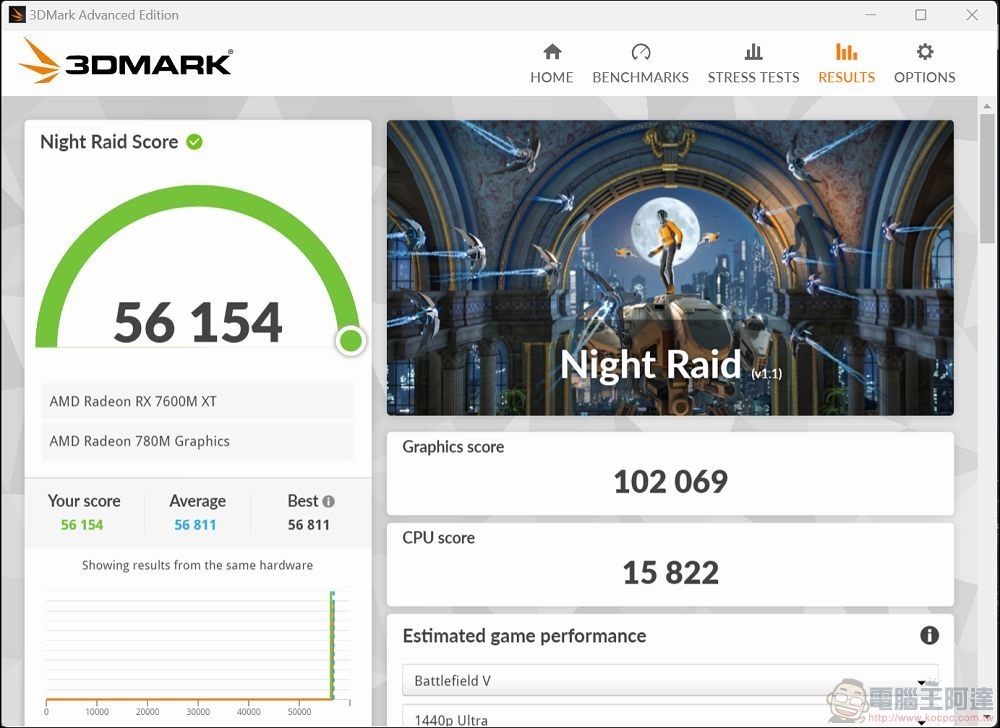
Task: Open the OPTIONS tab
Action: 925,64
